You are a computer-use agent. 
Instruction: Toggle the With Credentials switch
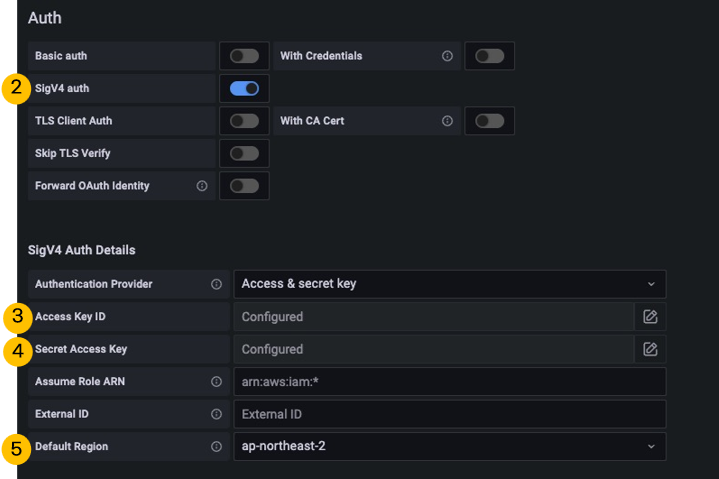(490, 56)
